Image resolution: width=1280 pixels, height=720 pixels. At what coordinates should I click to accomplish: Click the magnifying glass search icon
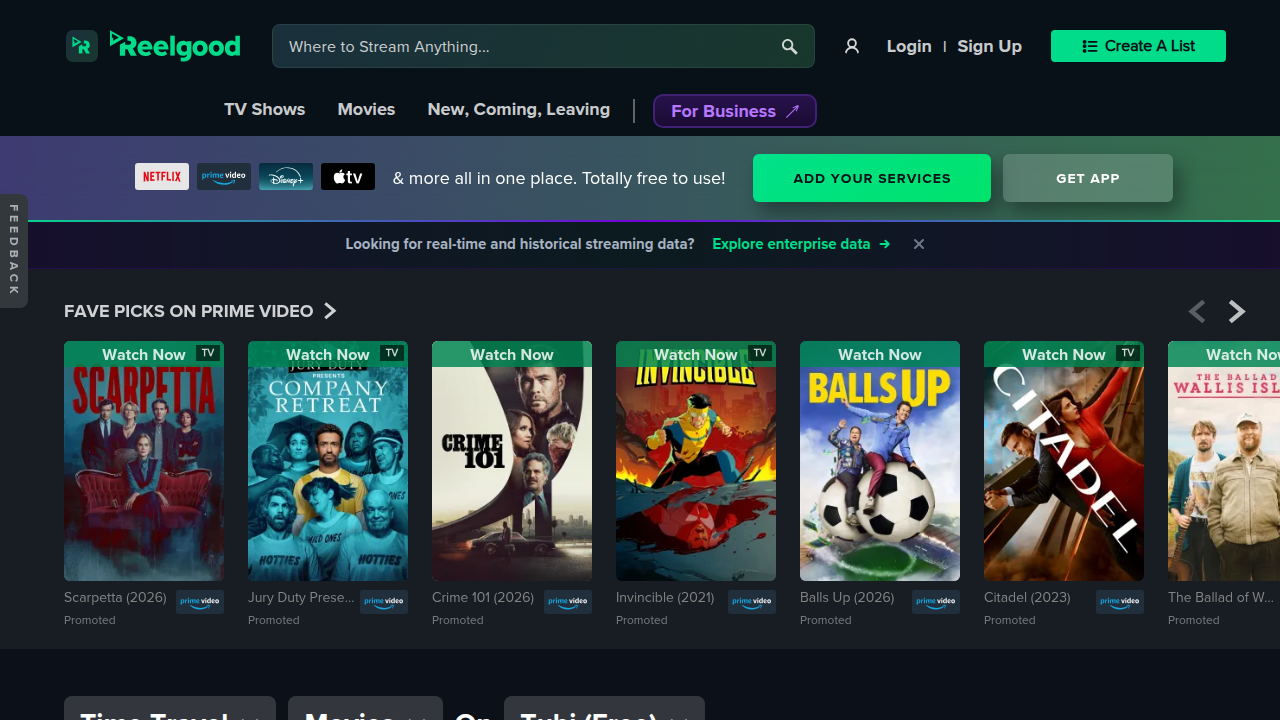click(x=789, y=47)
